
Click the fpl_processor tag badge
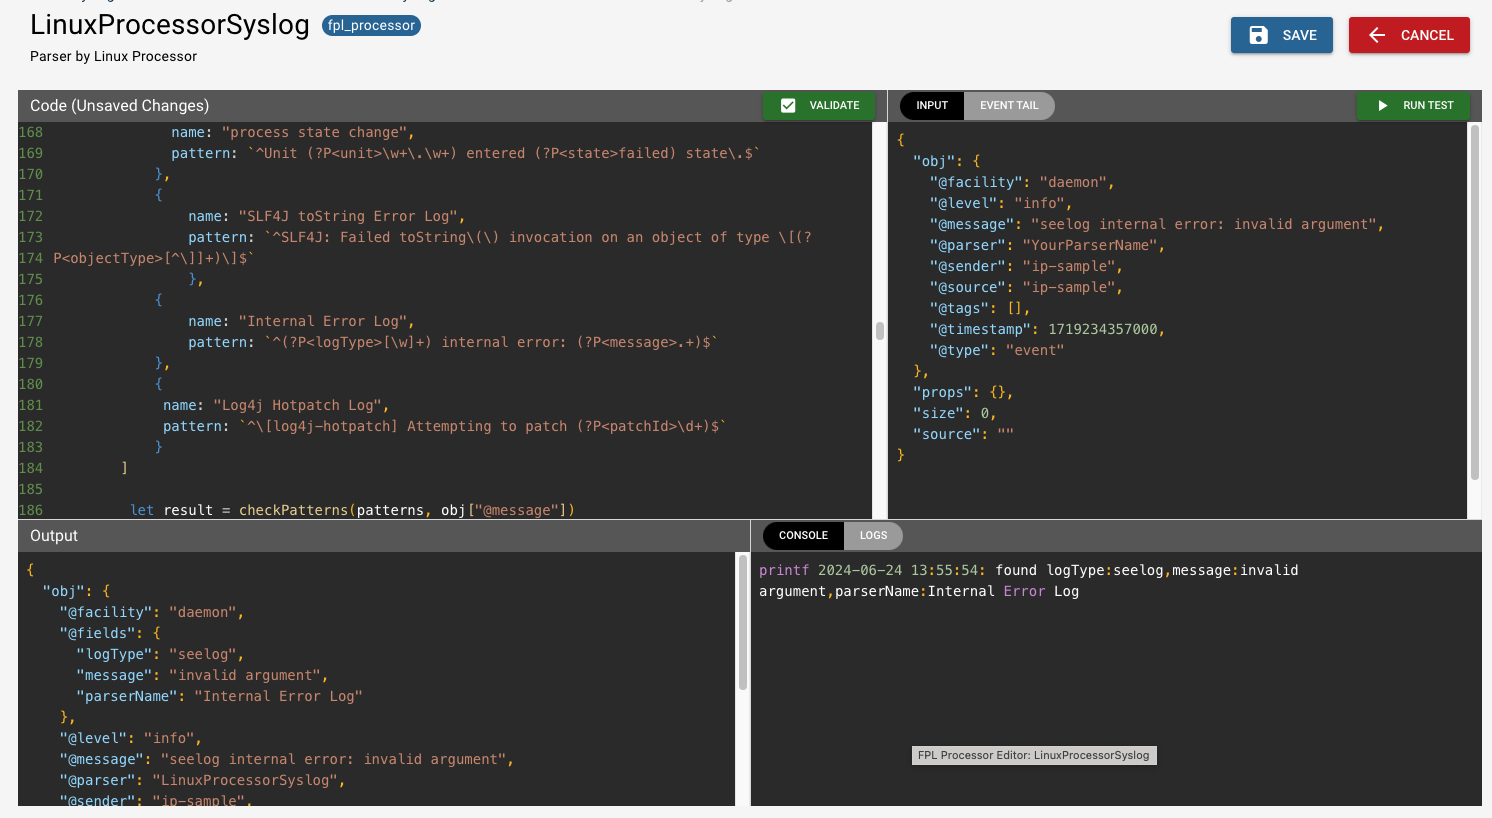tap(371, 25)
